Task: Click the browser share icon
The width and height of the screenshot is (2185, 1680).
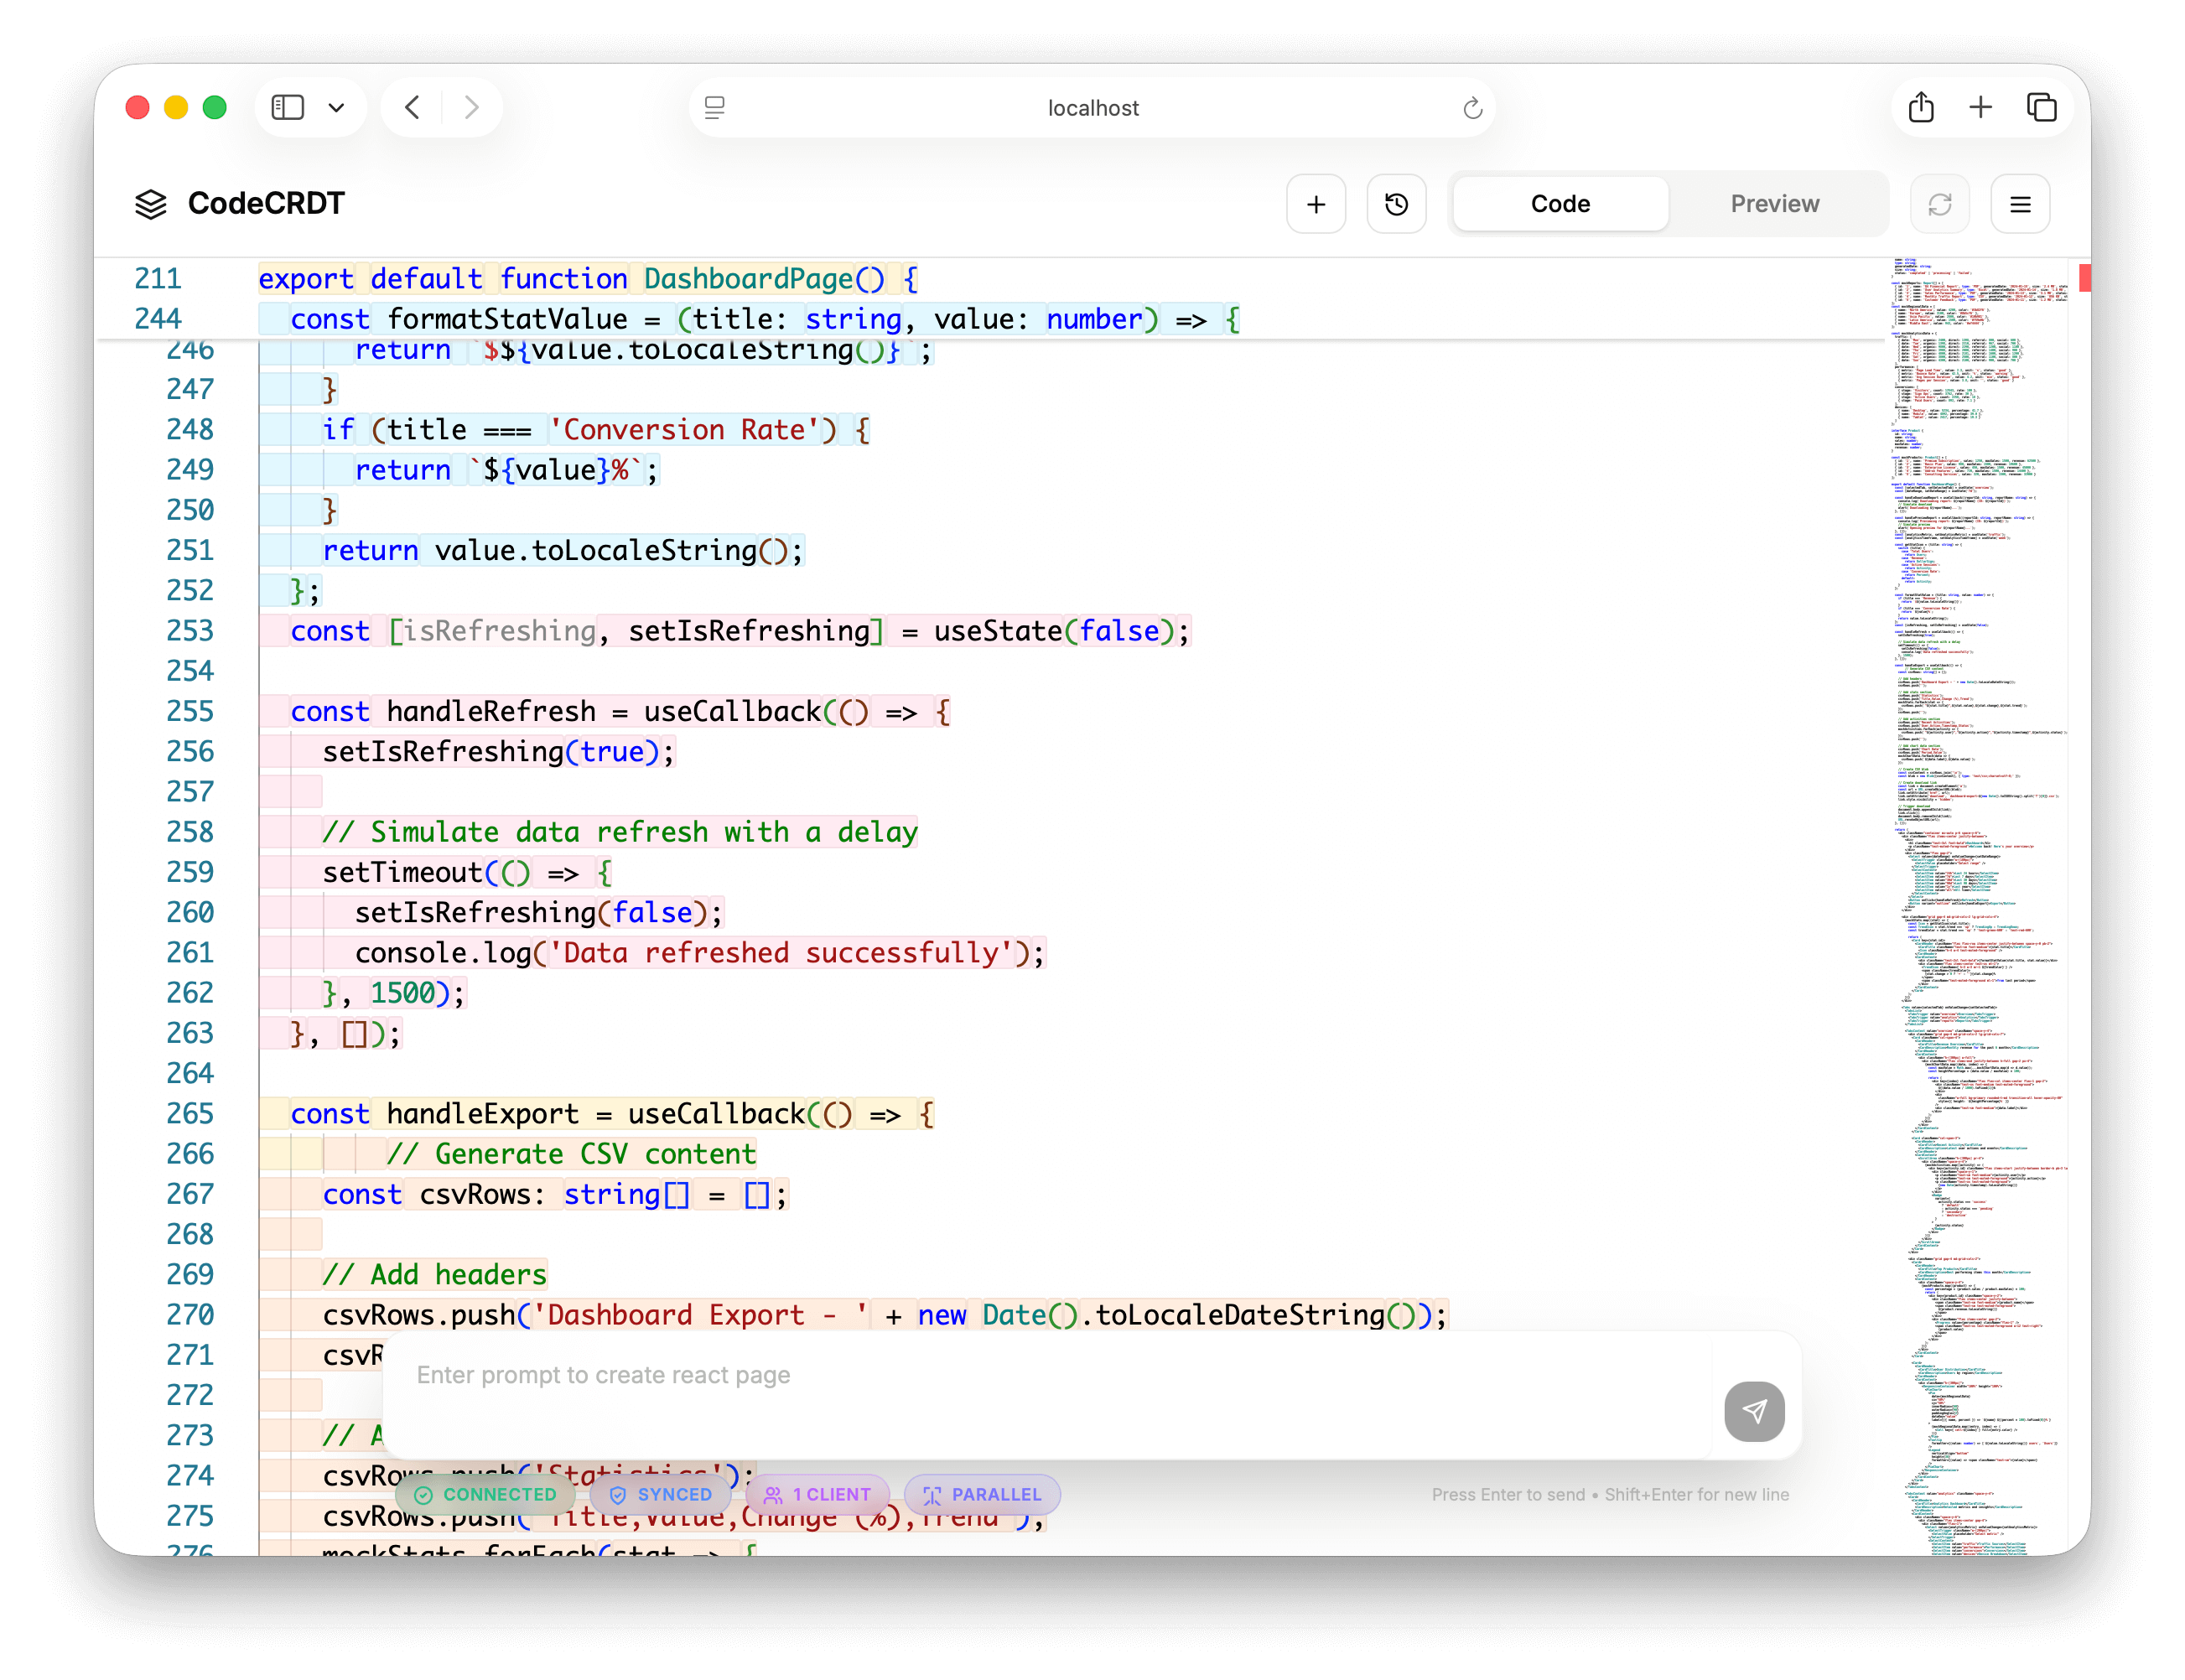Action: pyautogui.click(x=1920, y=107)
